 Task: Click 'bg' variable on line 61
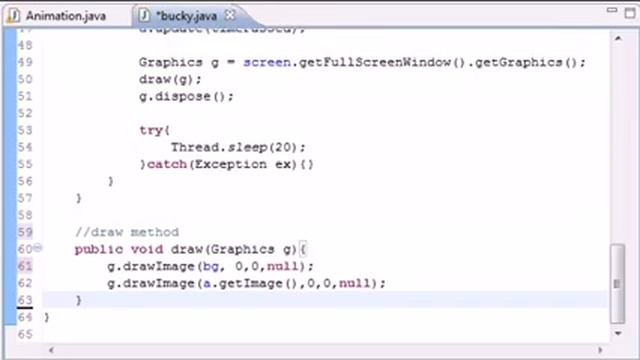click(x=211, y=266)
